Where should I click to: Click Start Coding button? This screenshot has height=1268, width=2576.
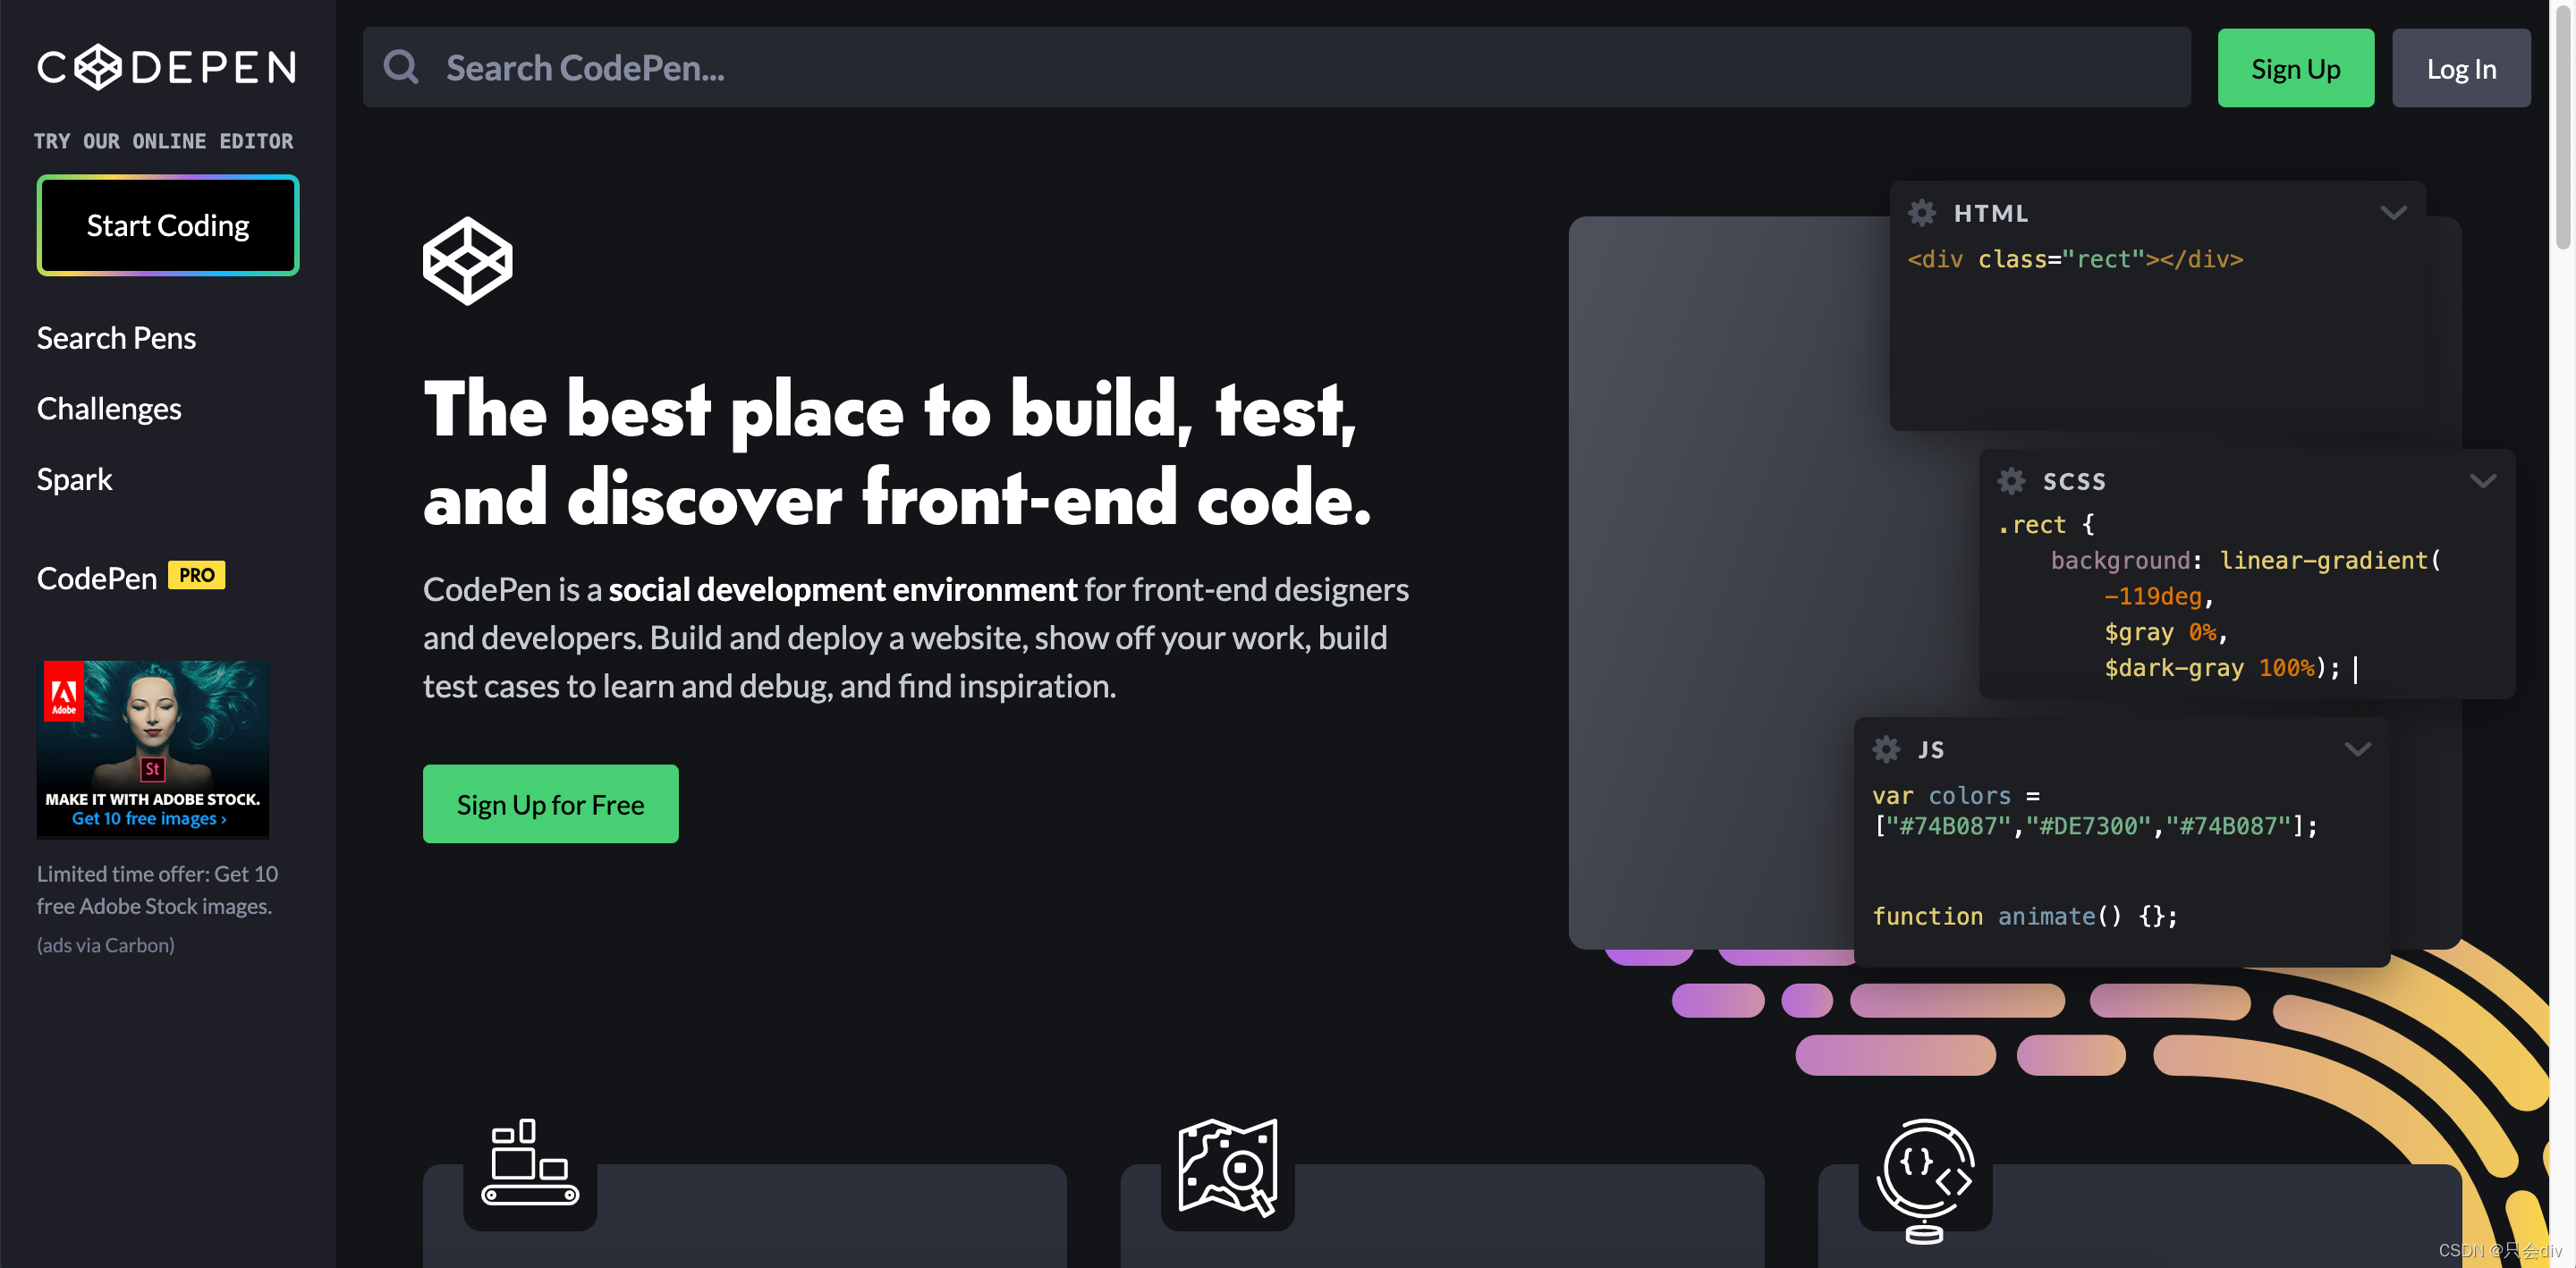point(168,225)
